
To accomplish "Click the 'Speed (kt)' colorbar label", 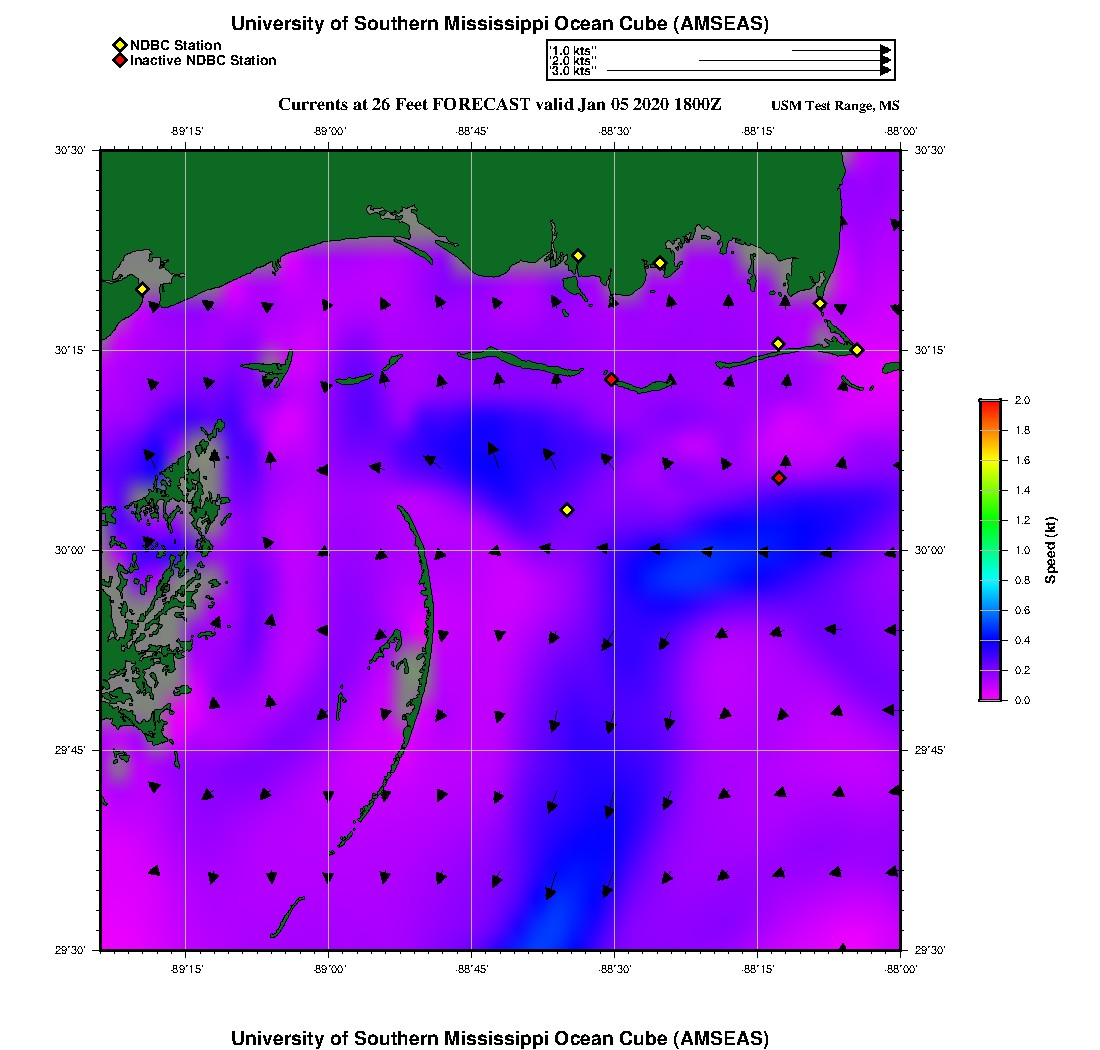I will pos(1050,550).
